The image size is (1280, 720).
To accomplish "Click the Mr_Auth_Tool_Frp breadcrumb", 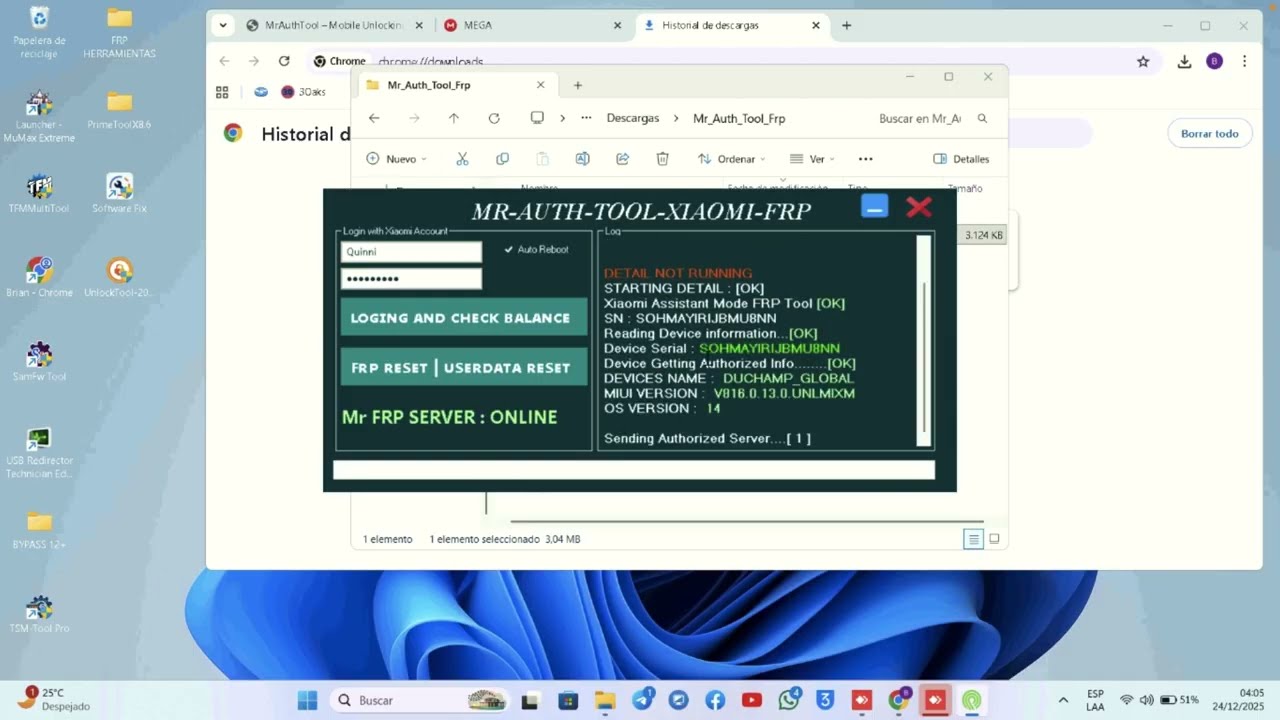I will pos(739,118).
